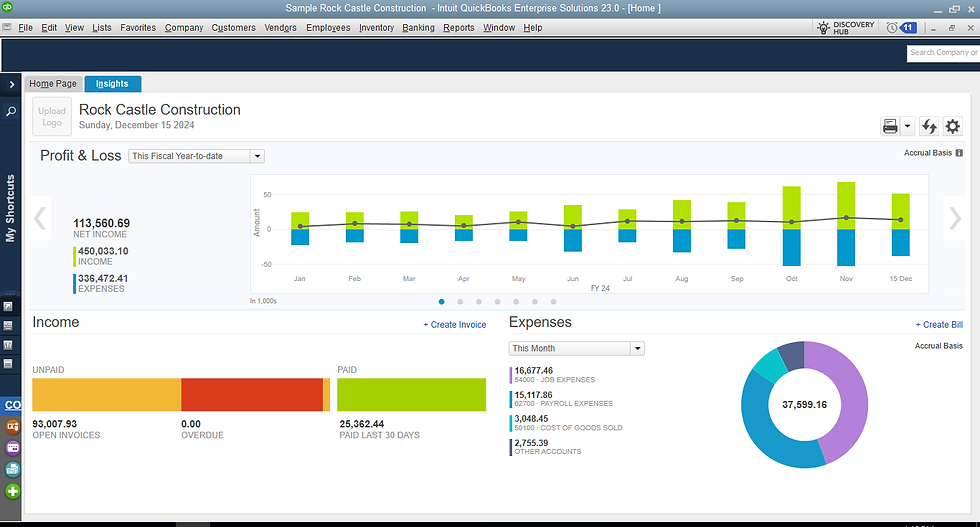Open the This Fiscal Year-to-date period dropdown
The width and height of the screenshot is (980, 527).
tap(196, 156)
